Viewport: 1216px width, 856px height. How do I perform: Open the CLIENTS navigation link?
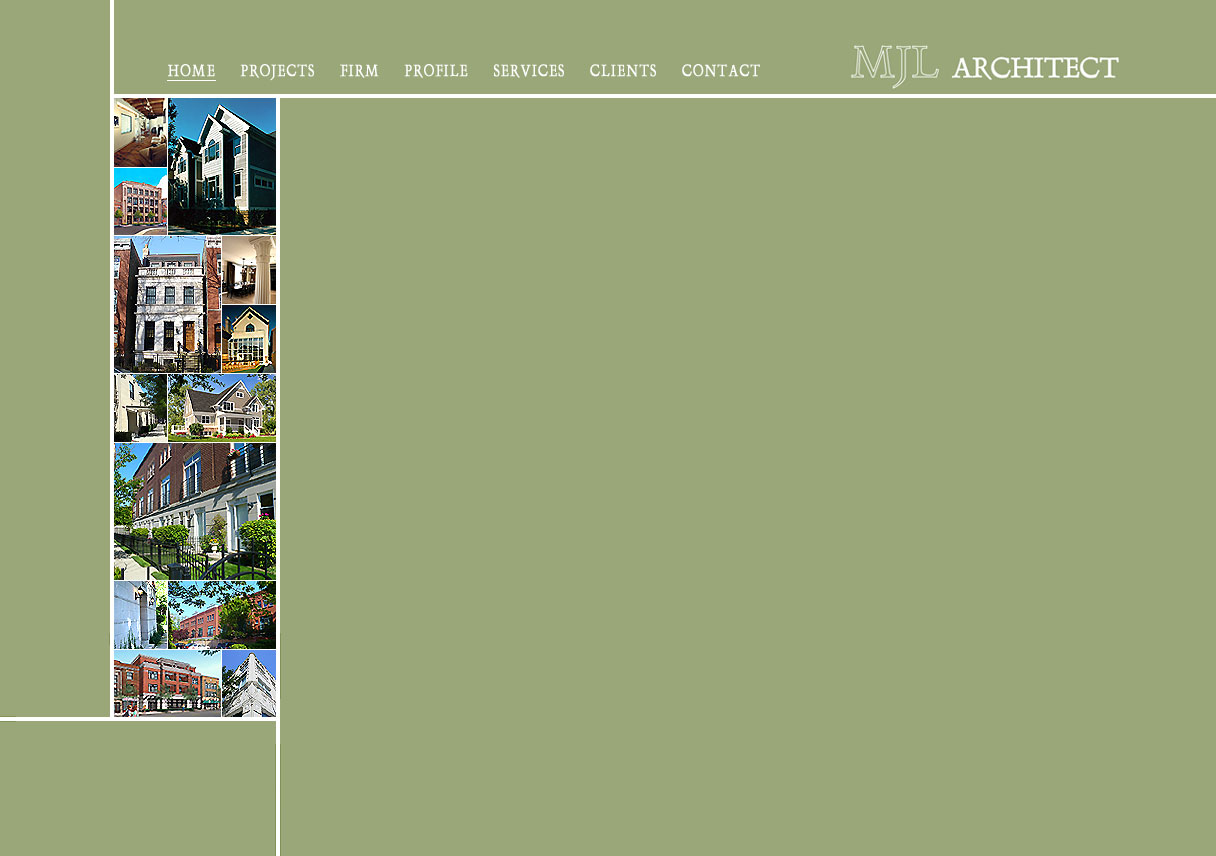pos(624,71)
